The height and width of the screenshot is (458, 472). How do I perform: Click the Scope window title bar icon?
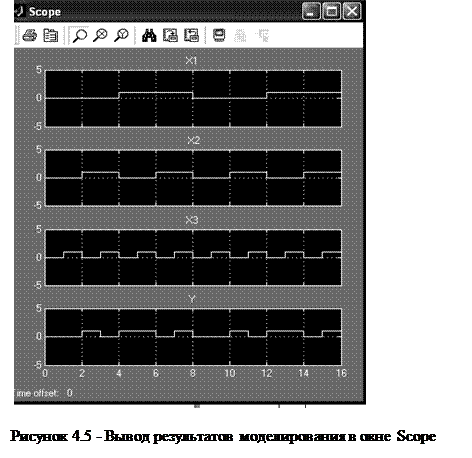(x=19, y=11)
